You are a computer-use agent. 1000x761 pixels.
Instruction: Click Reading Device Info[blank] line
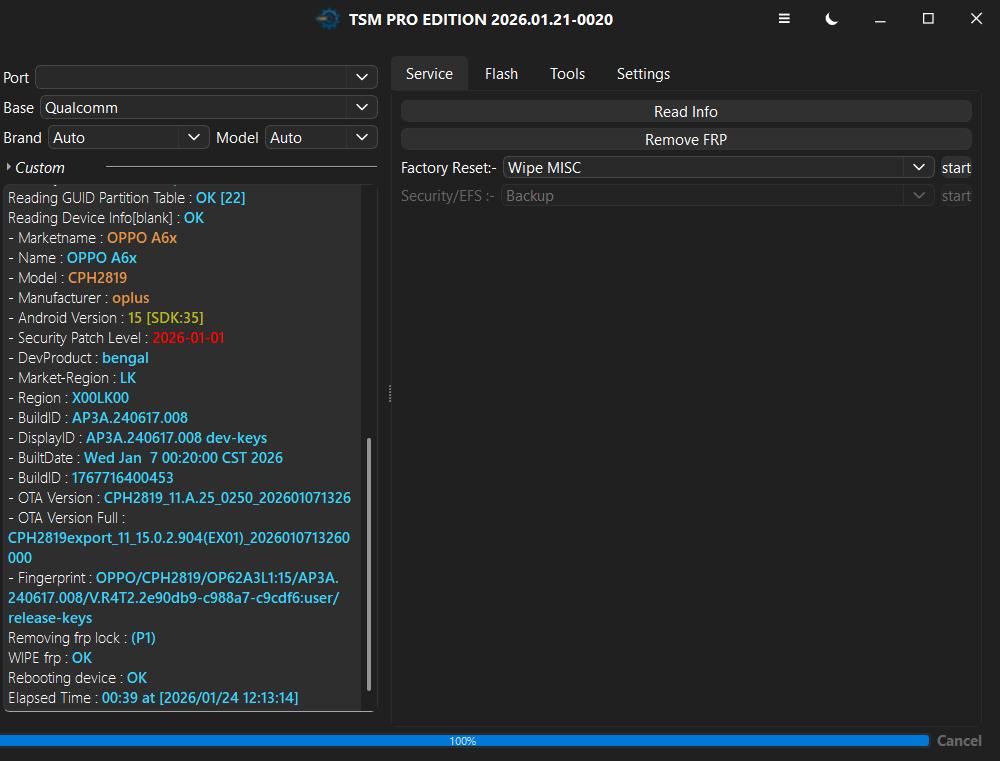pos(106,217)
